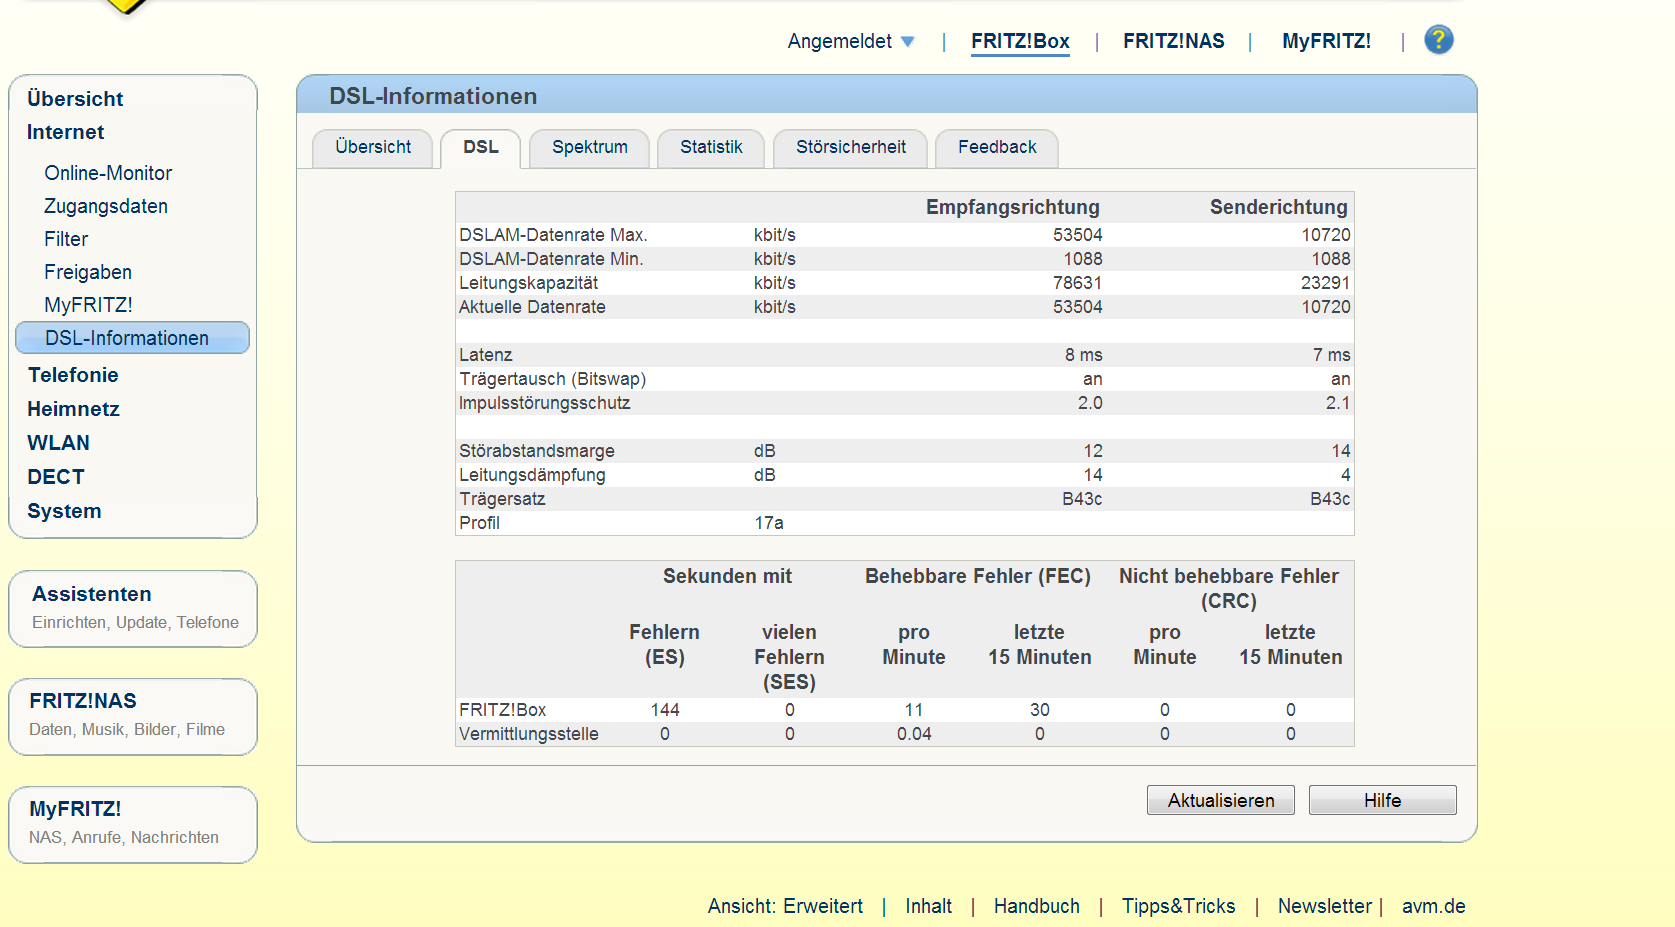Viewport: 1675px width, 927px height.
Task: Open Zugangsdaten under Internet
Action: point(106,206)
